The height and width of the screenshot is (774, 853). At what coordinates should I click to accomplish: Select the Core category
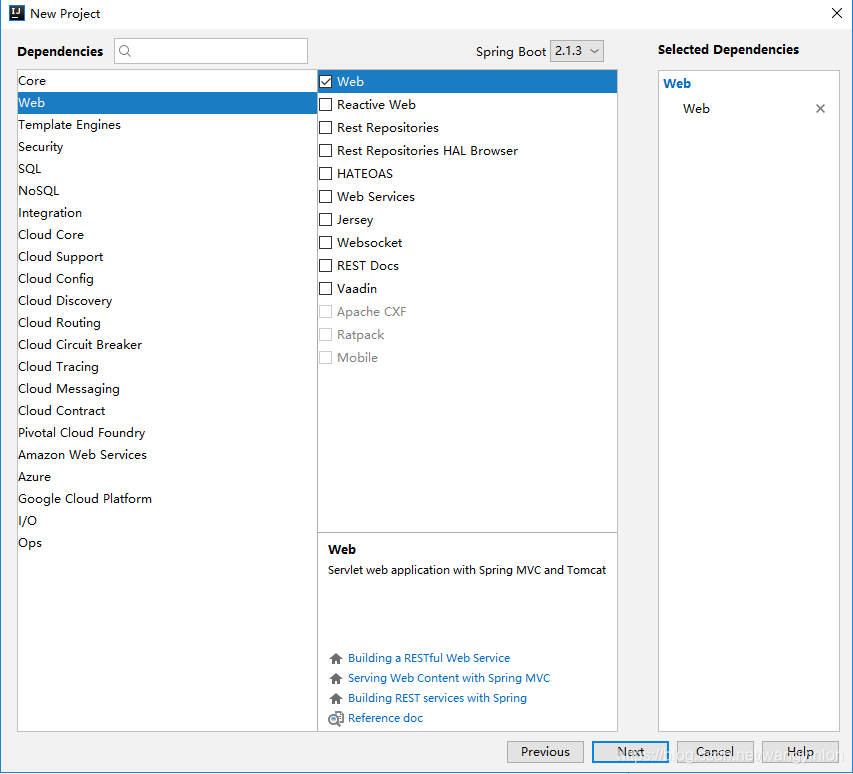pyautogui.click(x=167, y=81)
